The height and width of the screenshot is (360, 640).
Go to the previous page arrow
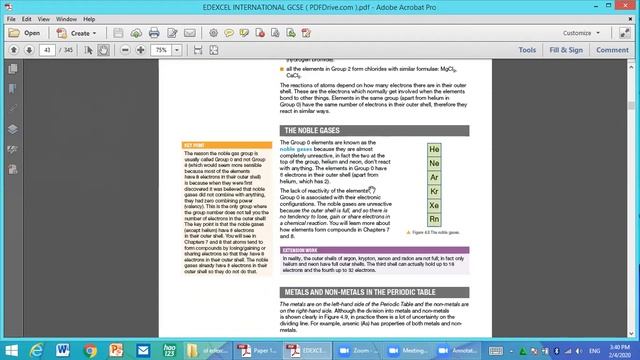click(14, 50)
